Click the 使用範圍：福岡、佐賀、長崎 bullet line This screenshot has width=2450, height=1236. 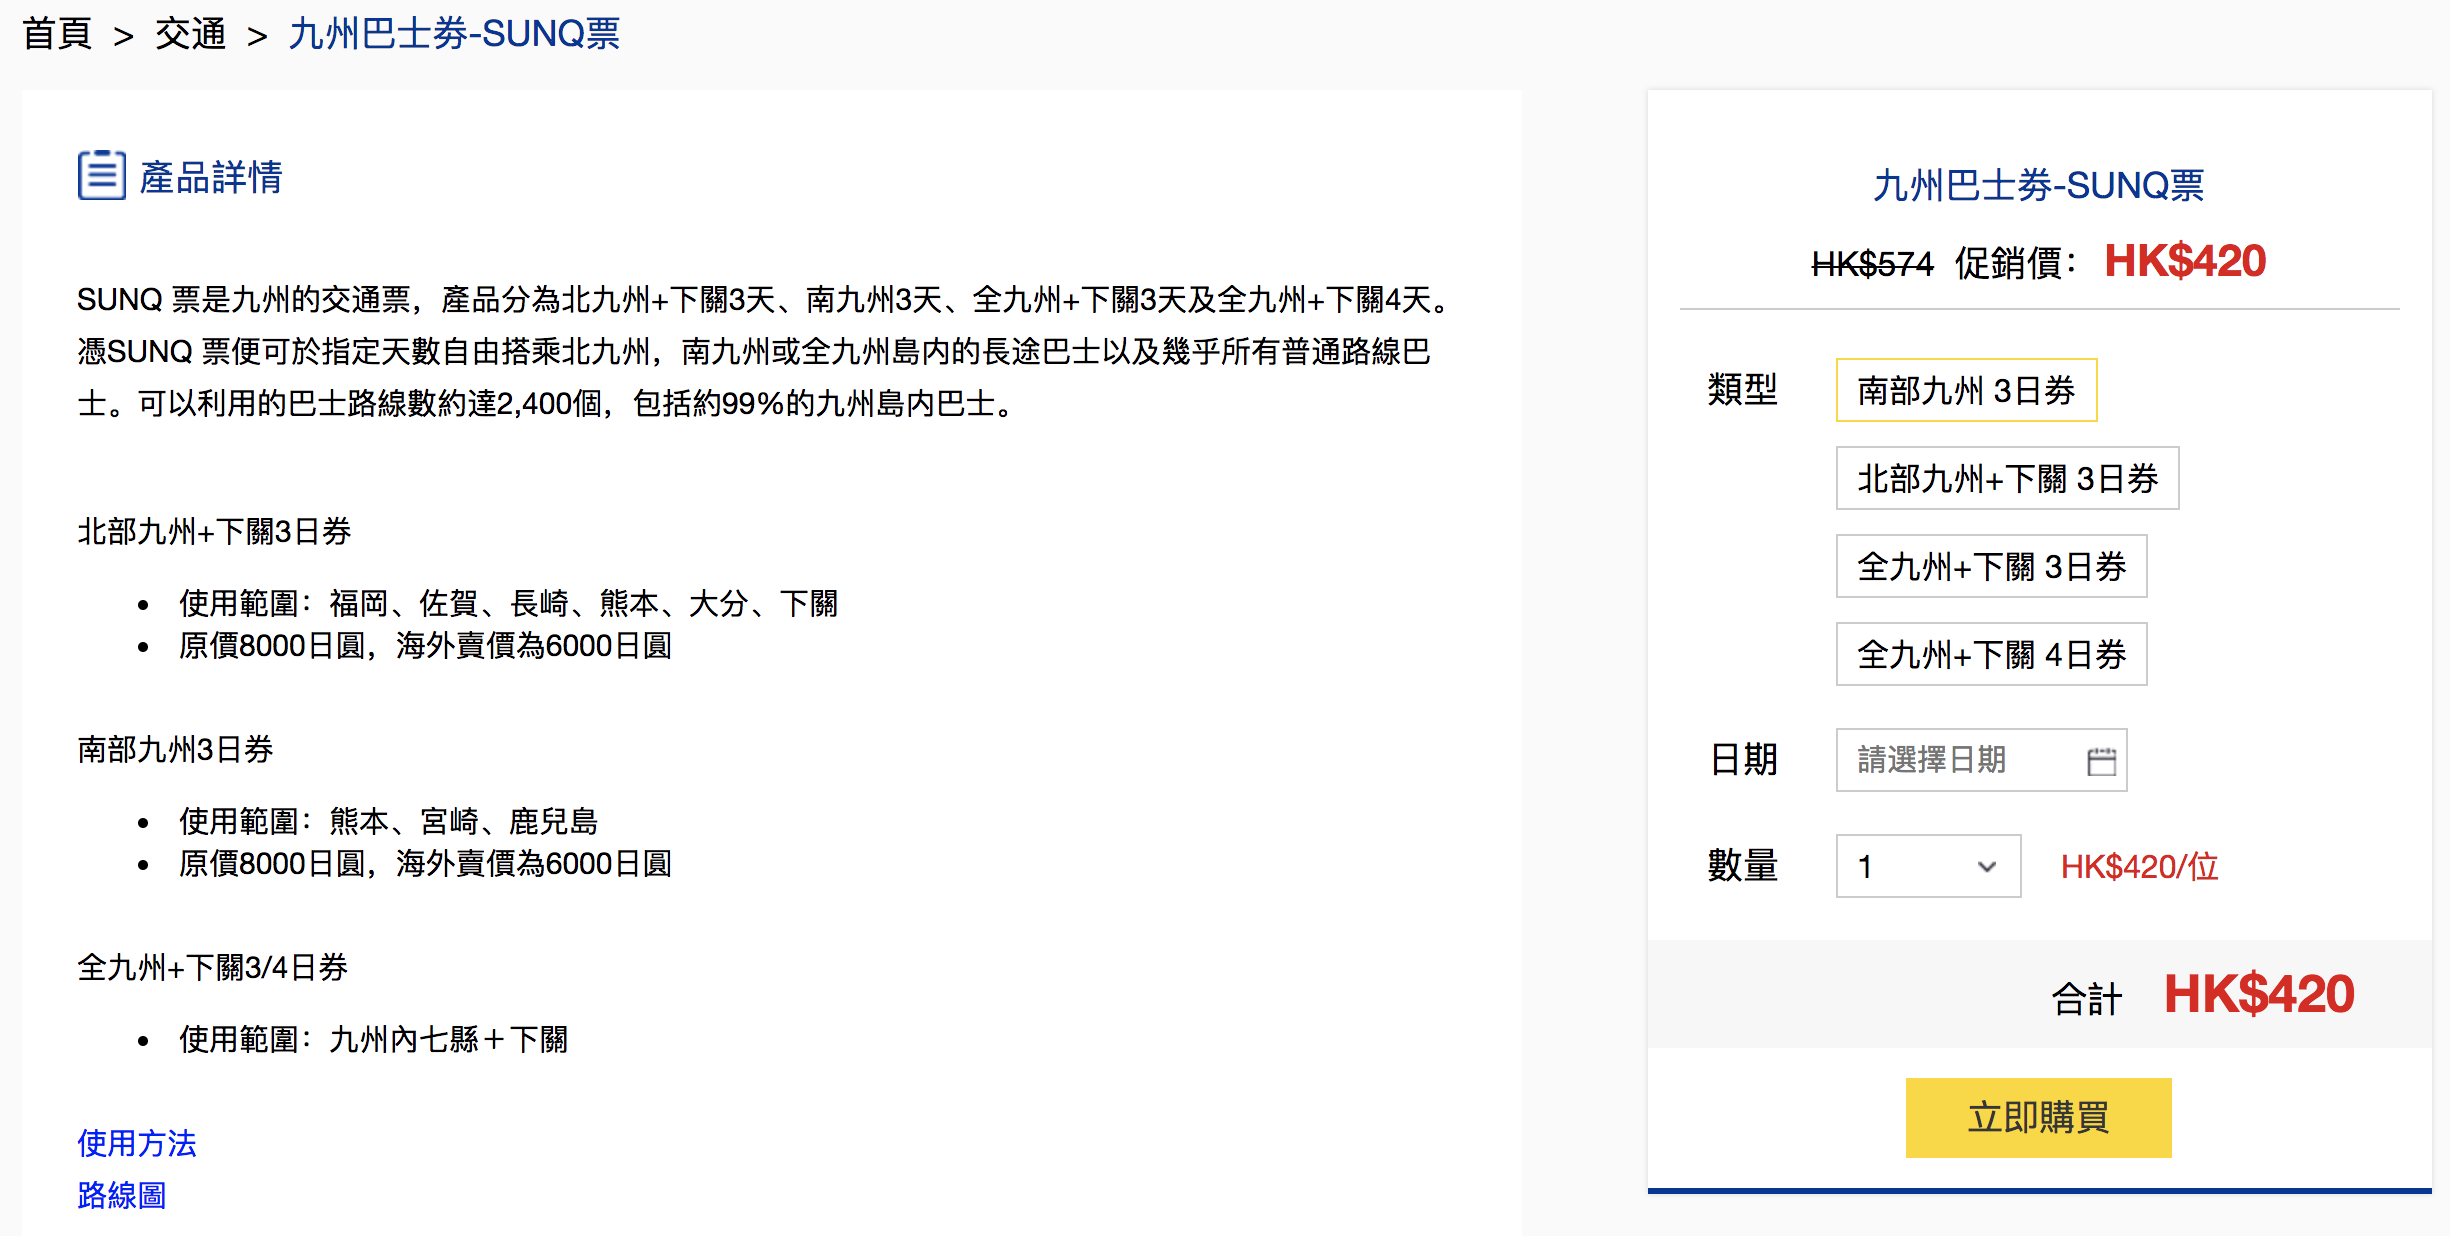(508, 603)
